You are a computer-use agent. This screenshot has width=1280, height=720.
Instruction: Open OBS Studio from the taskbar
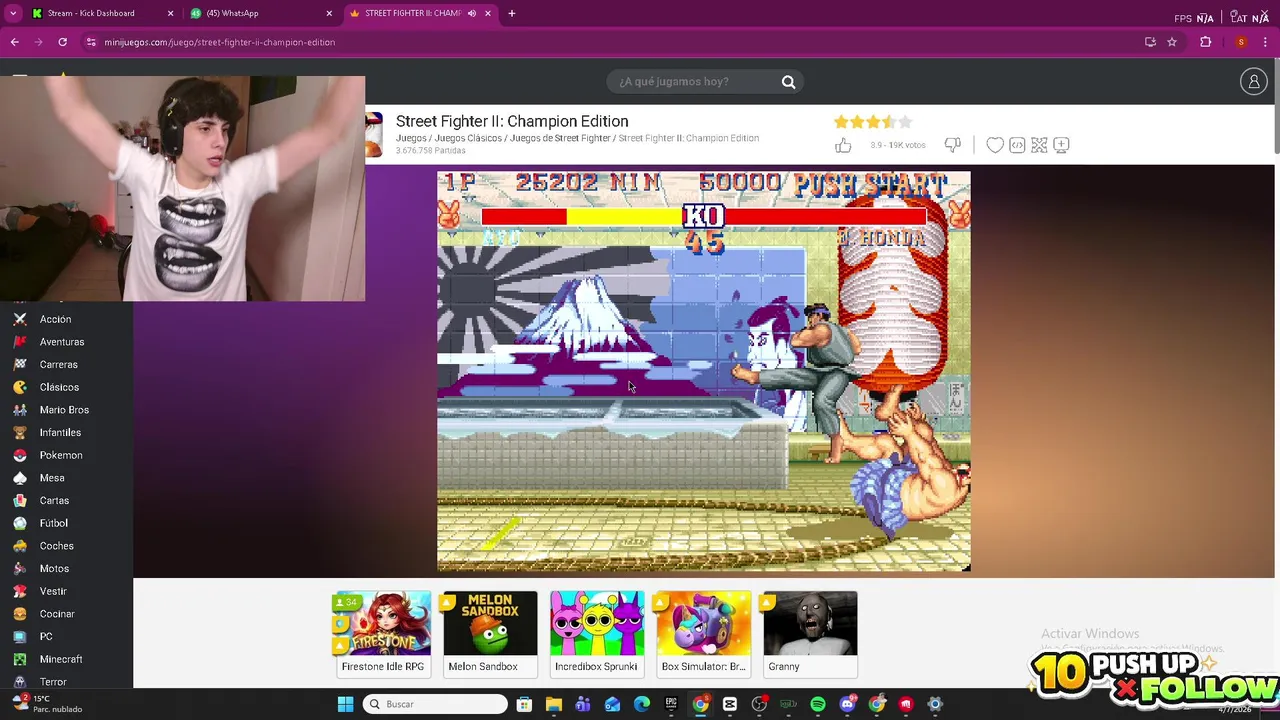[759, 704]
